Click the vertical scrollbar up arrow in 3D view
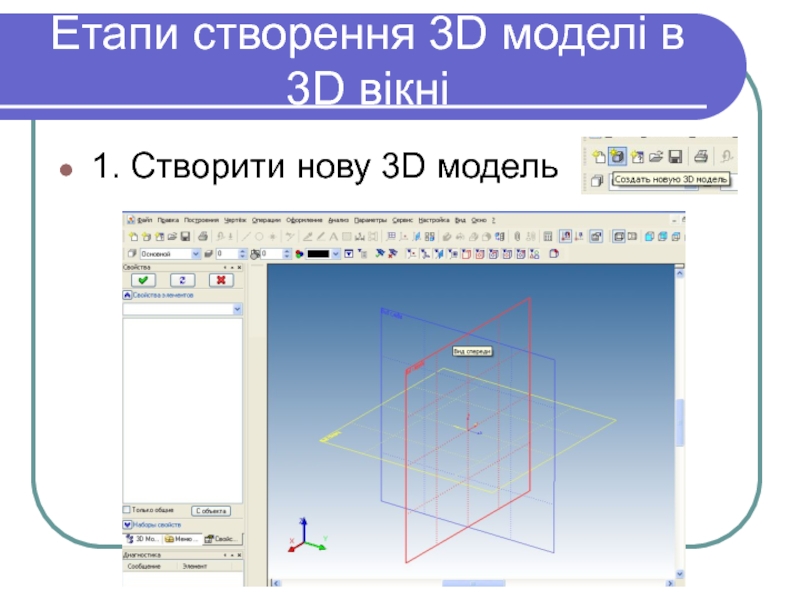Viewport: 800px width, 600px height. [x=680, y=273]
